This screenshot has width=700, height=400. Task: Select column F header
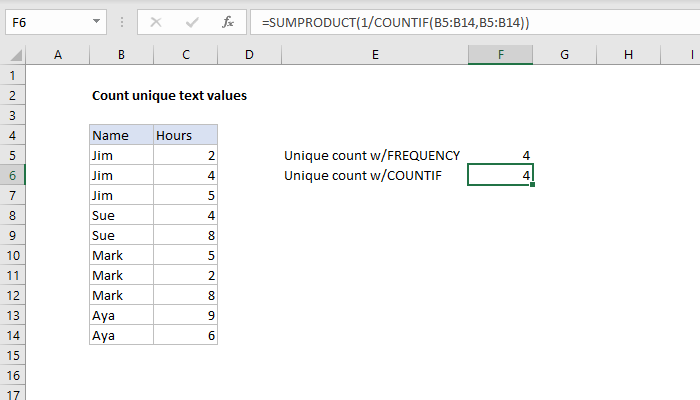(x=501, y=55)
